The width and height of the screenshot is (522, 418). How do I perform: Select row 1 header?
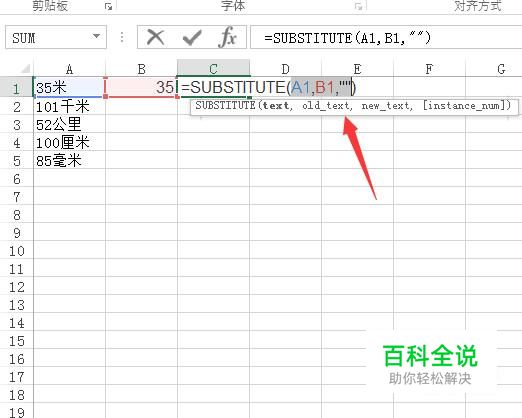coord(16,88)
